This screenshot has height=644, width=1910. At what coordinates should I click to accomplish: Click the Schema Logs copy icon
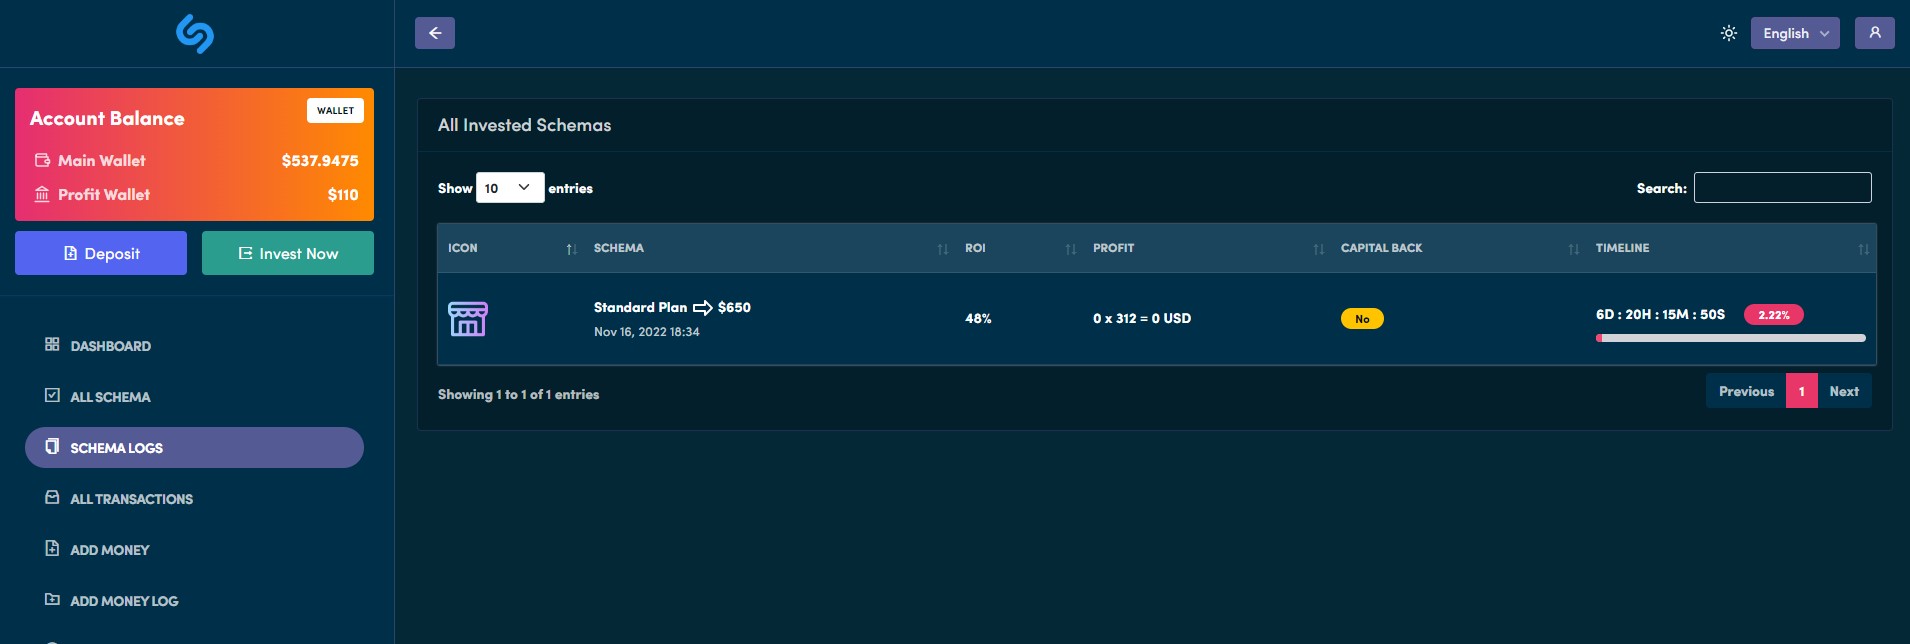52,446
